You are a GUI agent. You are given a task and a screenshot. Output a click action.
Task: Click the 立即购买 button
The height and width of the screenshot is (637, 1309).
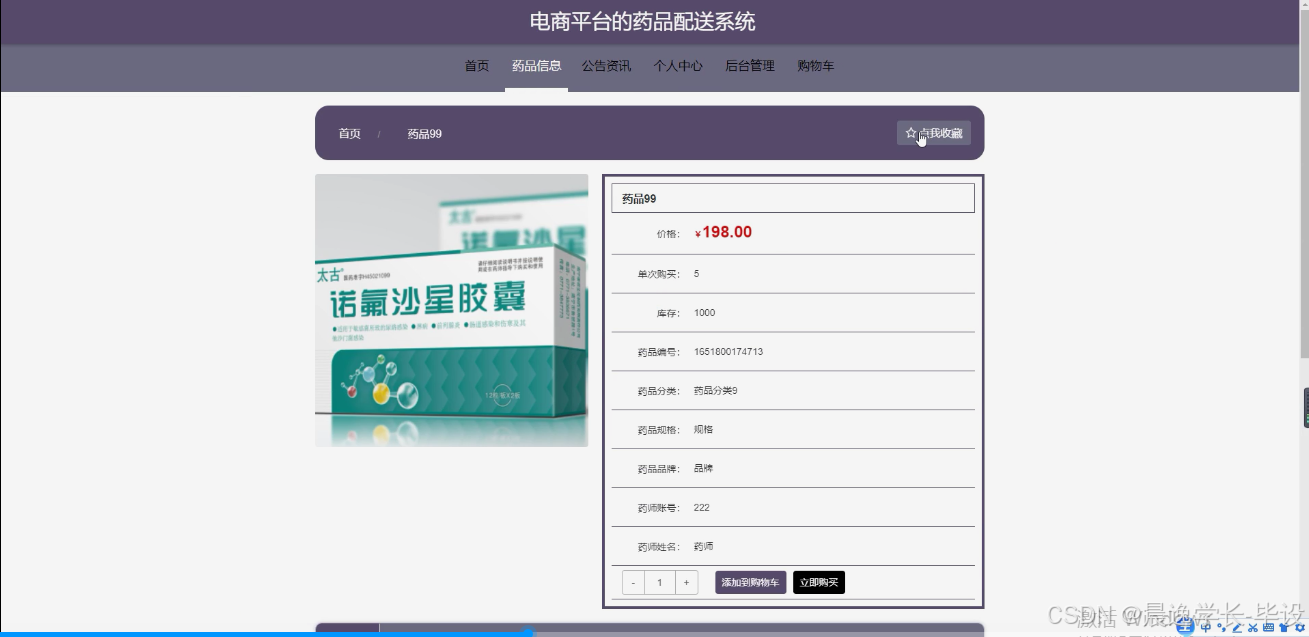tap(819, 583)
